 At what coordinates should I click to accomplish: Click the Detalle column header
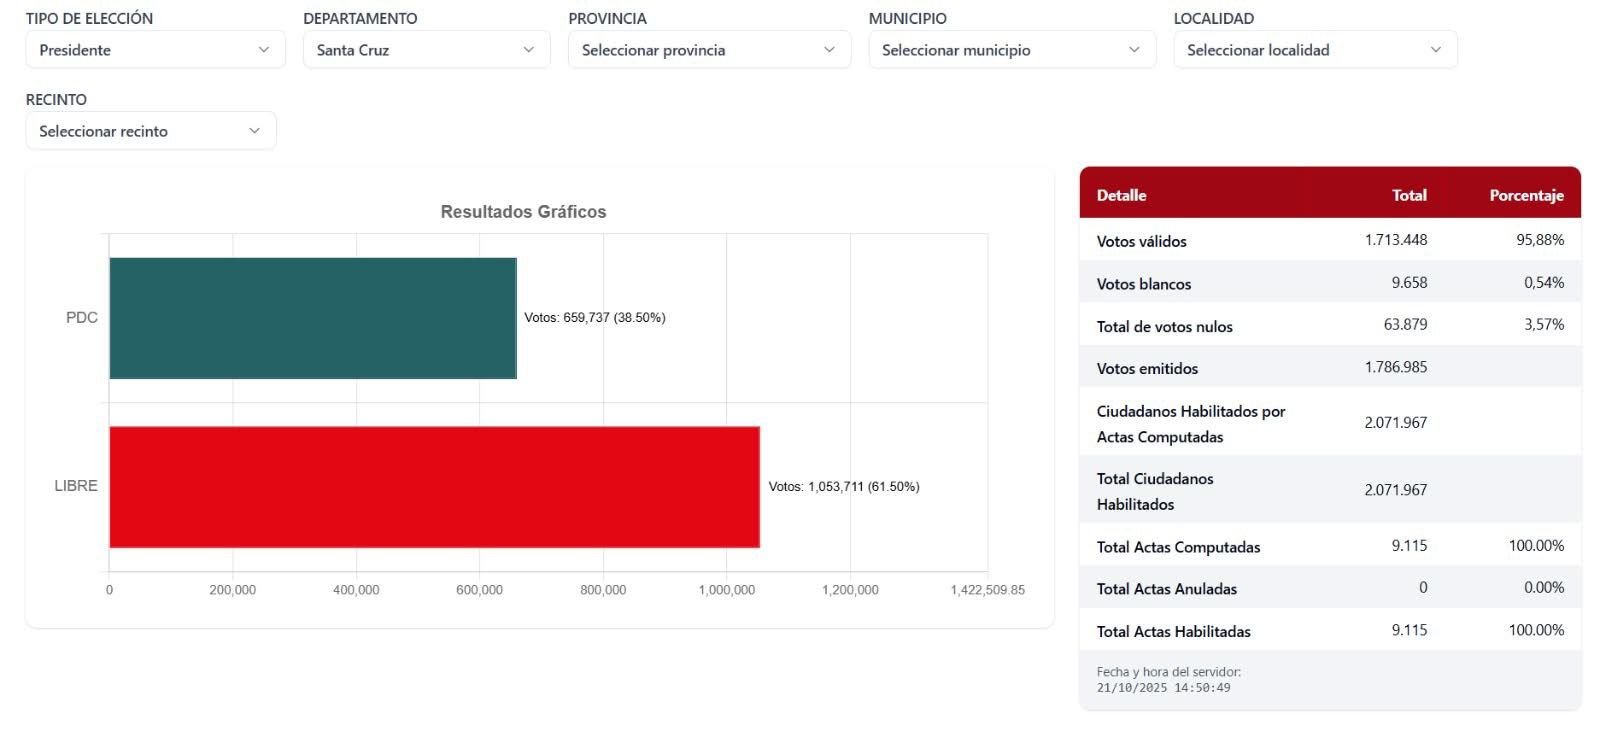pyautogui.click(x=1121, y=195)
